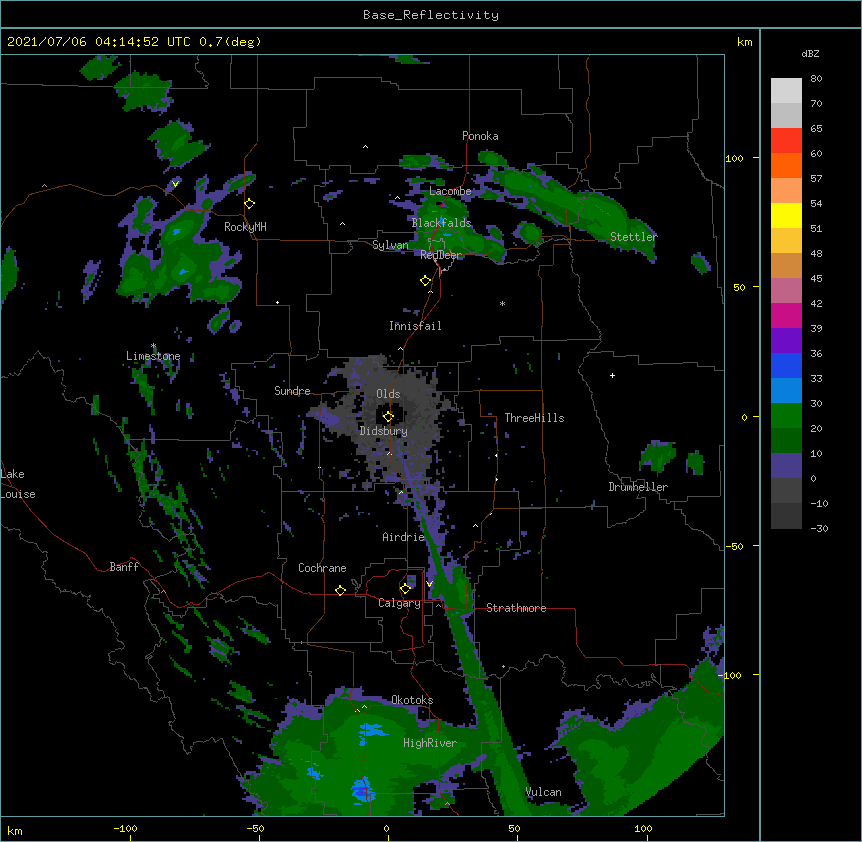Click the Sundre town label
Screen dimensions: 862x842
pos(292,391)
